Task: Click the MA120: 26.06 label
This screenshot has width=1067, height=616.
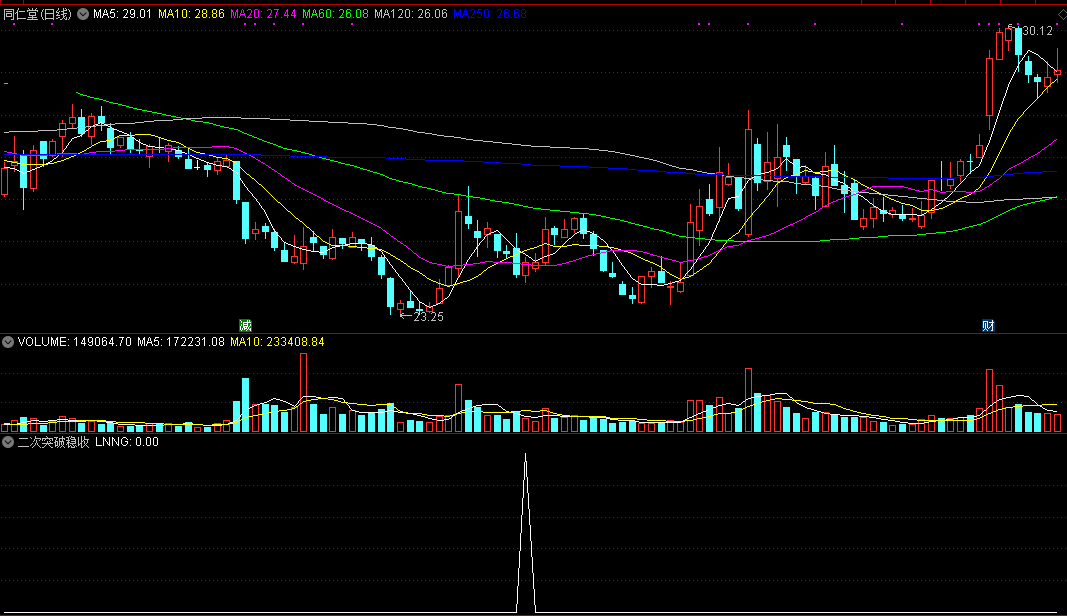Action: click(x=411, y=14)
